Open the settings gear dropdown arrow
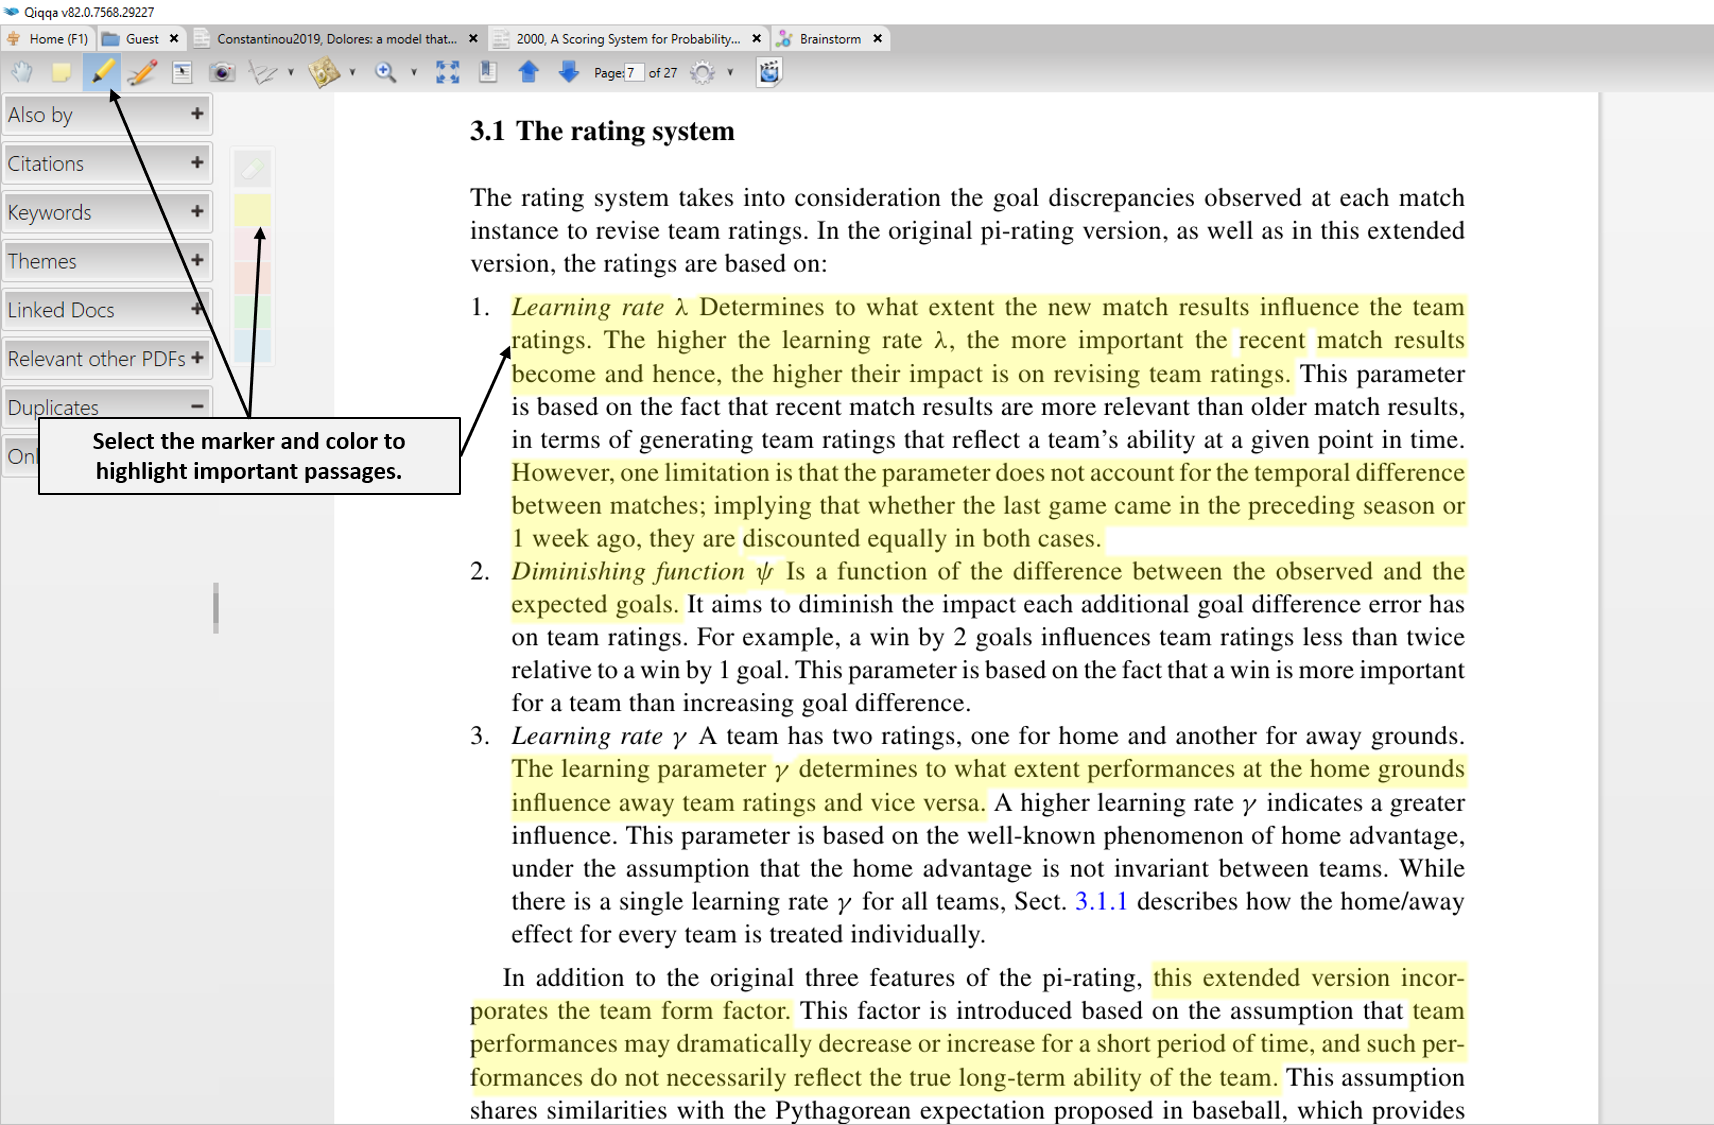Screen dimensions: 1714x1125 point(730,72)
